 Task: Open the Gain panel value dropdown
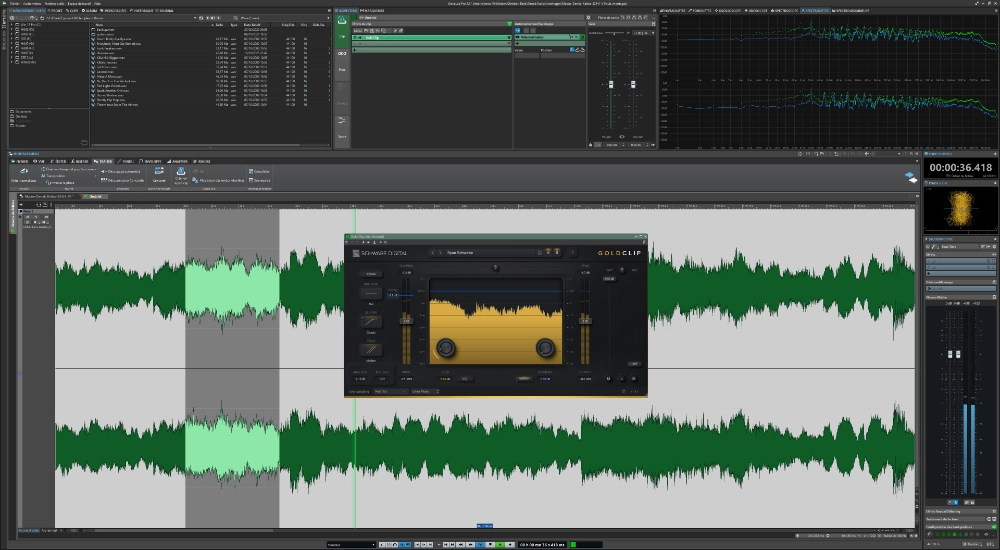pos(643,33)
